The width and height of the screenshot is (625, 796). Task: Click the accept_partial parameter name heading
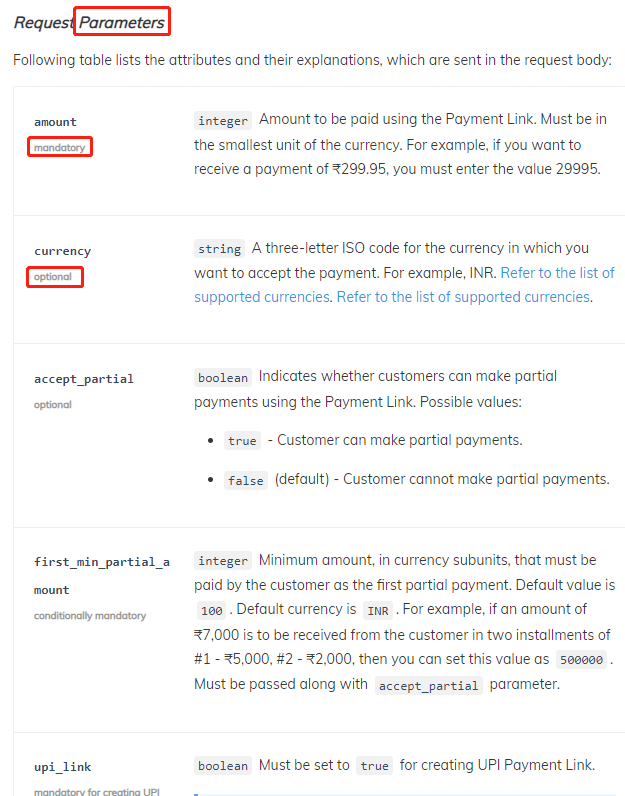tap(83, 379)
